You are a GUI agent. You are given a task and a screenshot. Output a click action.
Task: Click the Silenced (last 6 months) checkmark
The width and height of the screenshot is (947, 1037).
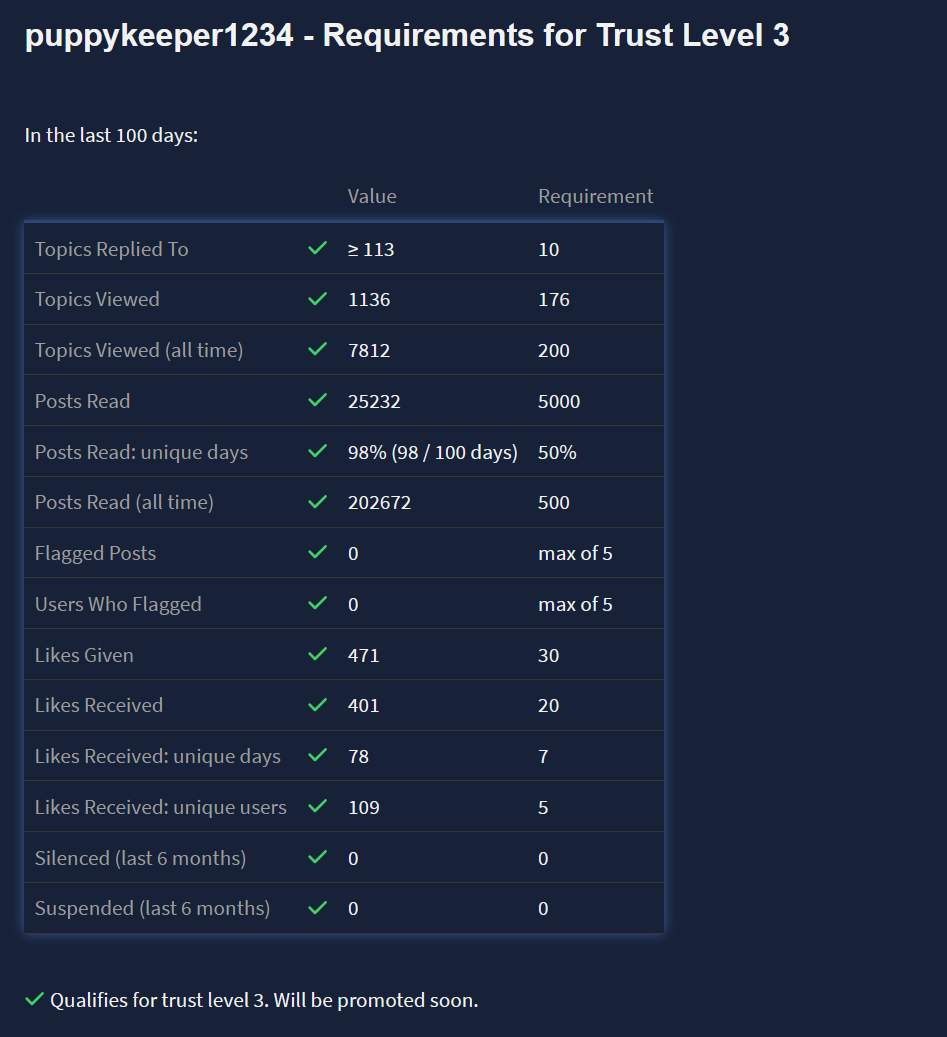(x=318, y=857)
